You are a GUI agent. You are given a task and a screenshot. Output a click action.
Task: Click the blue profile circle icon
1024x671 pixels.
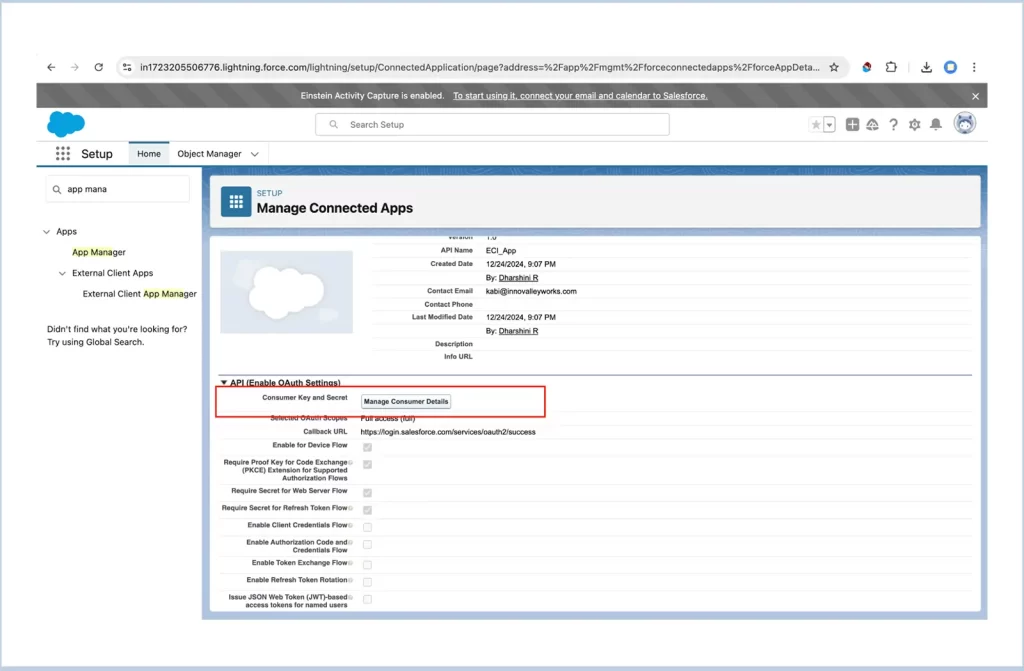tap(950, 67)
